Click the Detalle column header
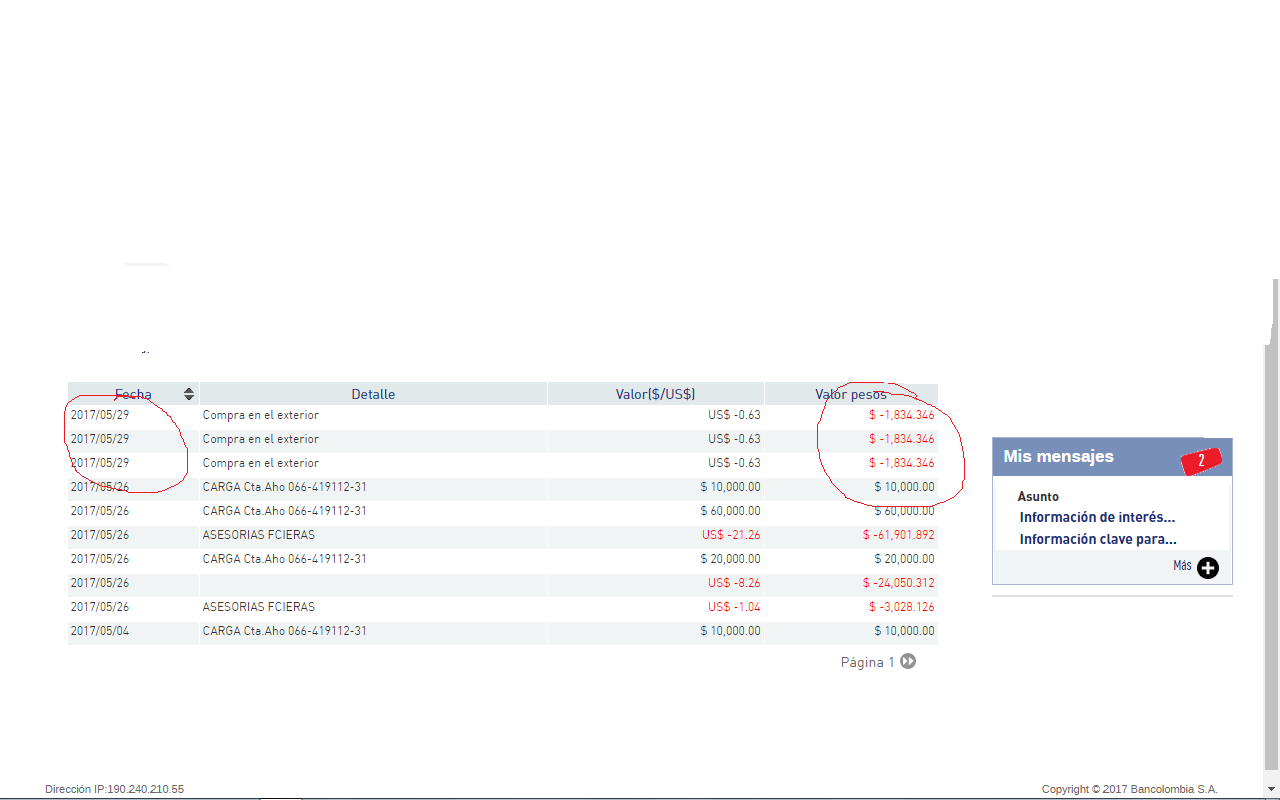 (373, 394)
